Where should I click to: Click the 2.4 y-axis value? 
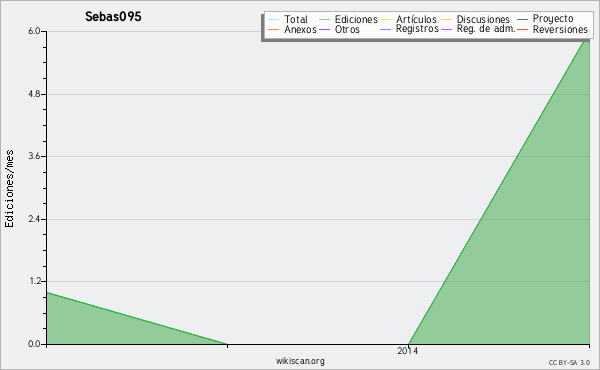coord(34,219)
